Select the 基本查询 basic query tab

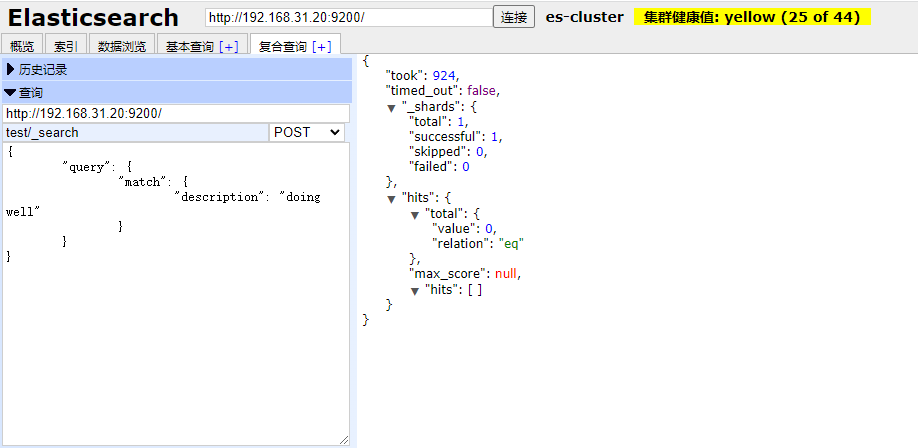pos(190,46)
